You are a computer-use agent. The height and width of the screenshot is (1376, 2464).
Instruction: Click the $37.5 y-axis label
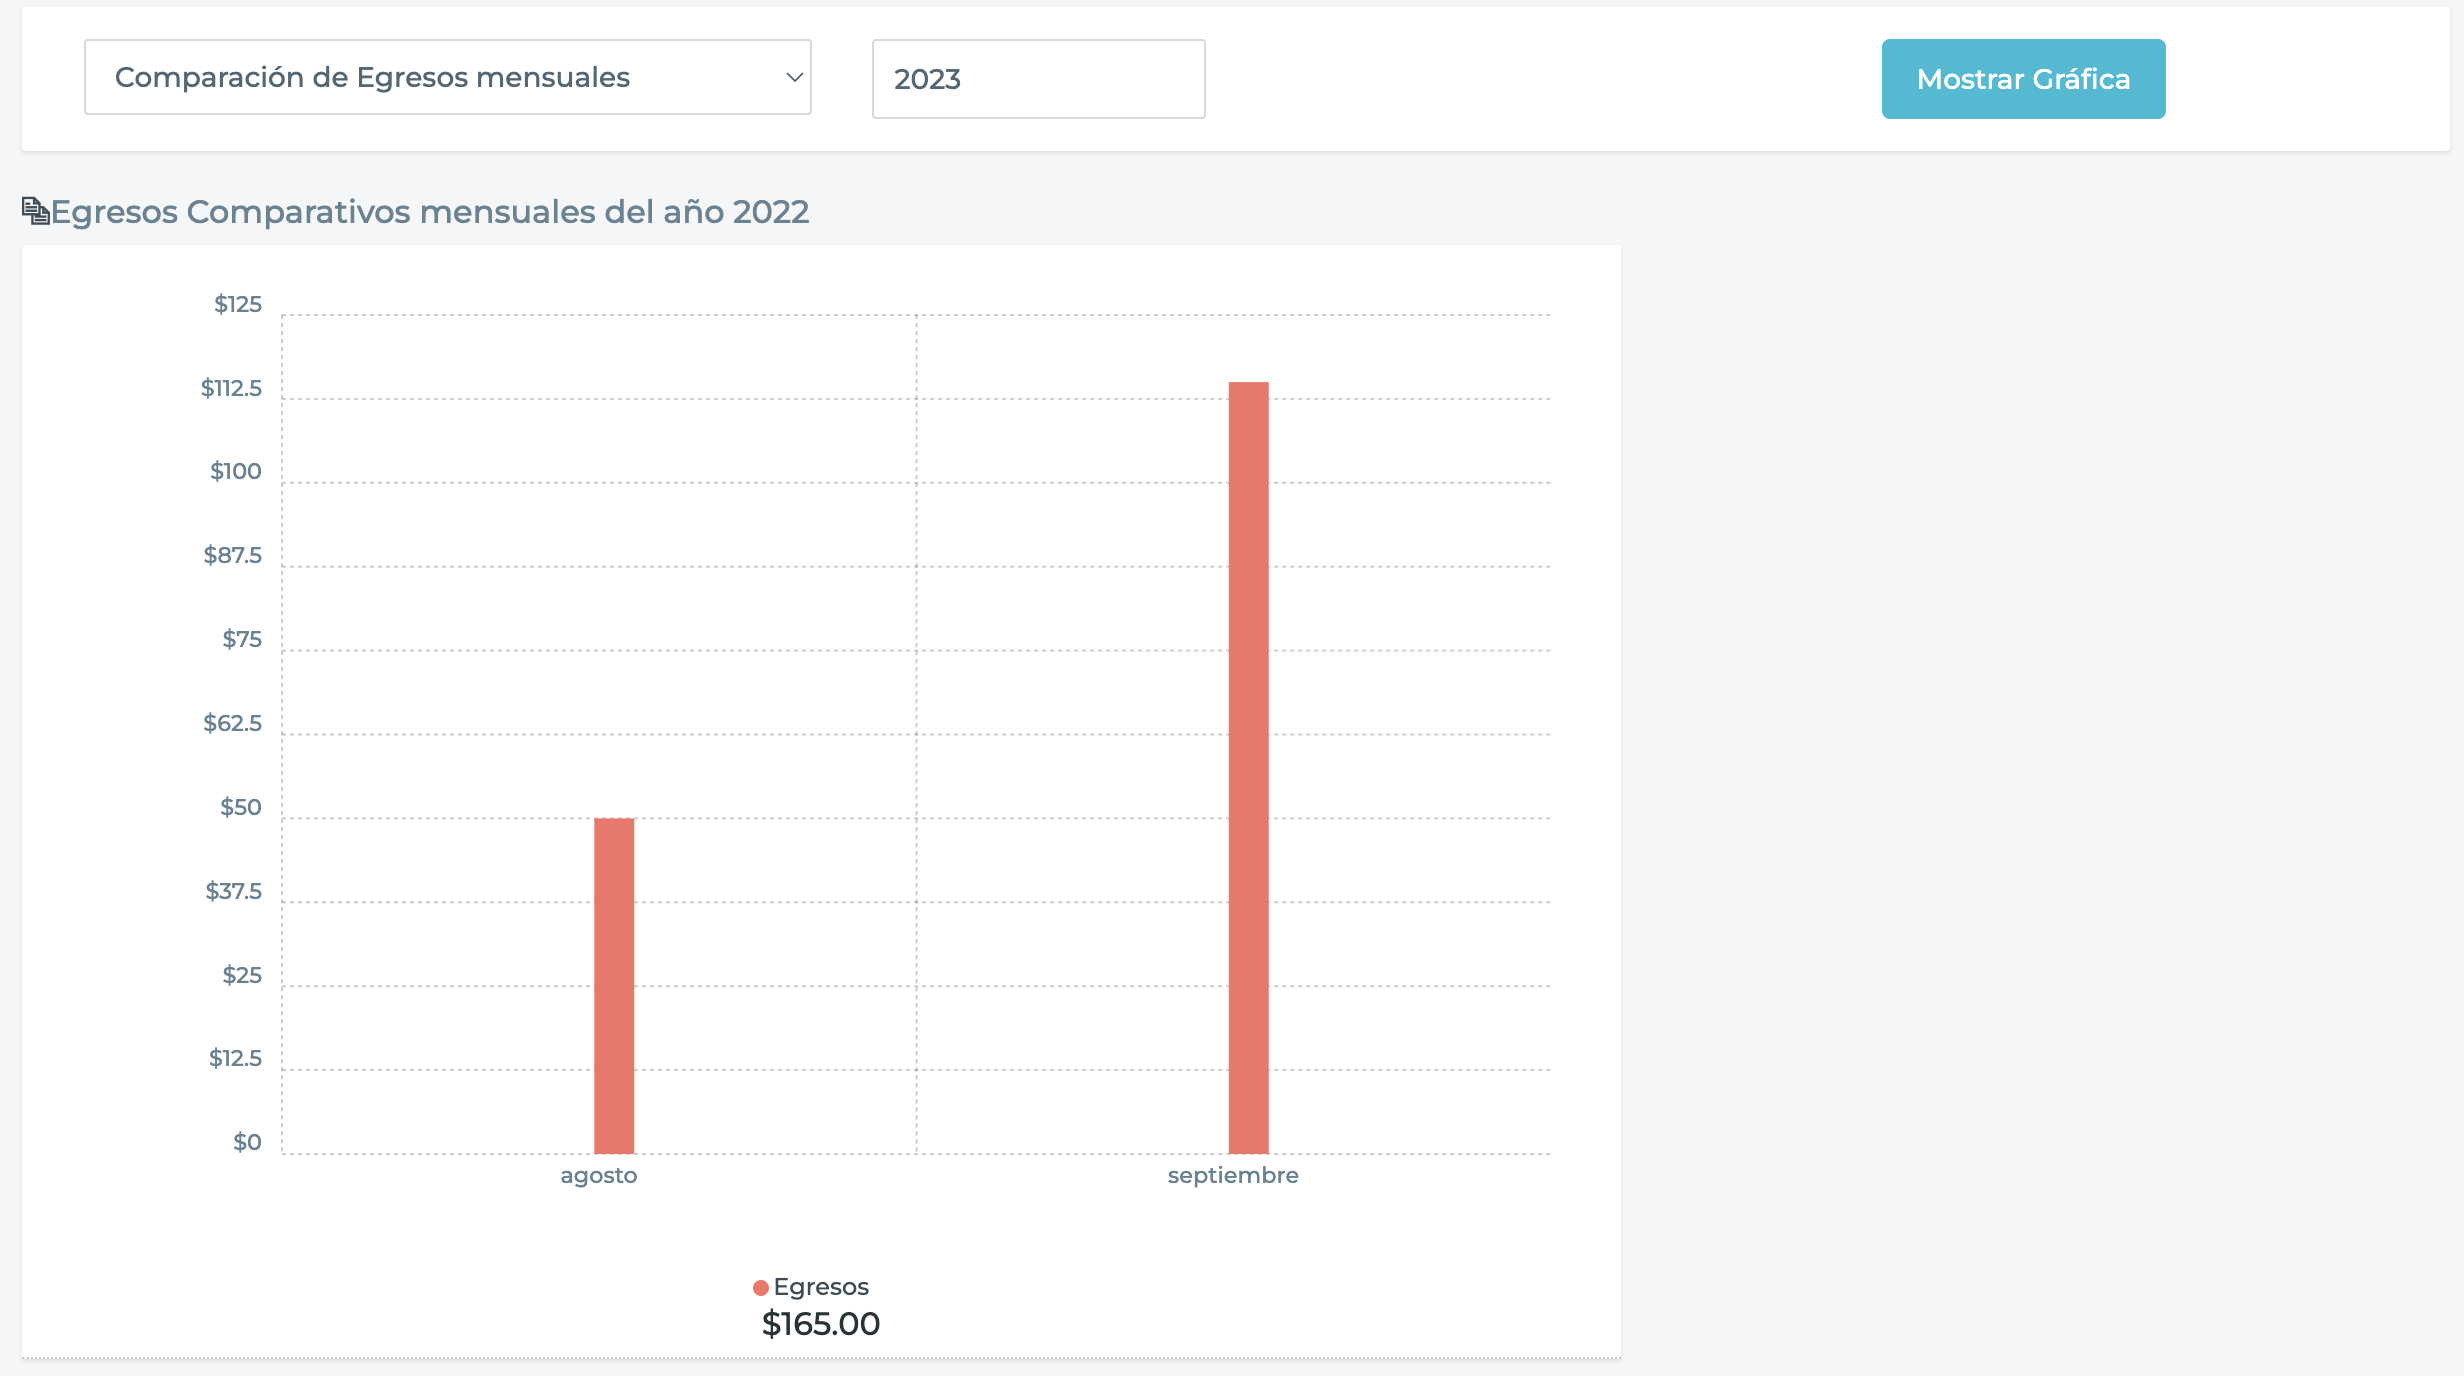[x=234, y=891]
